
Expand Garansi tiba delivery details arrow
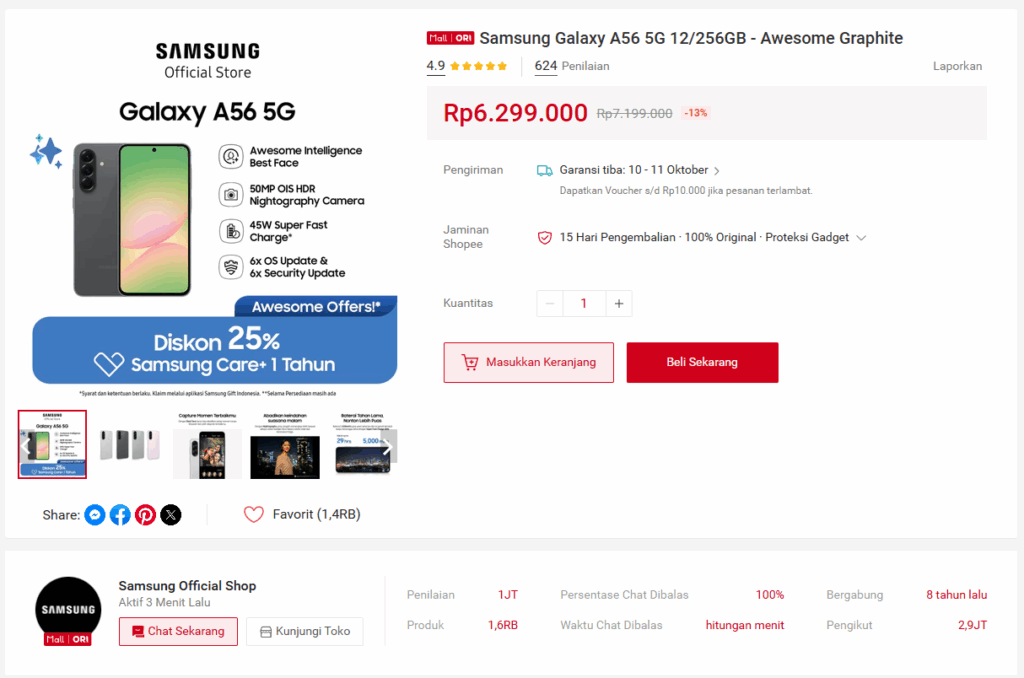pos(717,171)
